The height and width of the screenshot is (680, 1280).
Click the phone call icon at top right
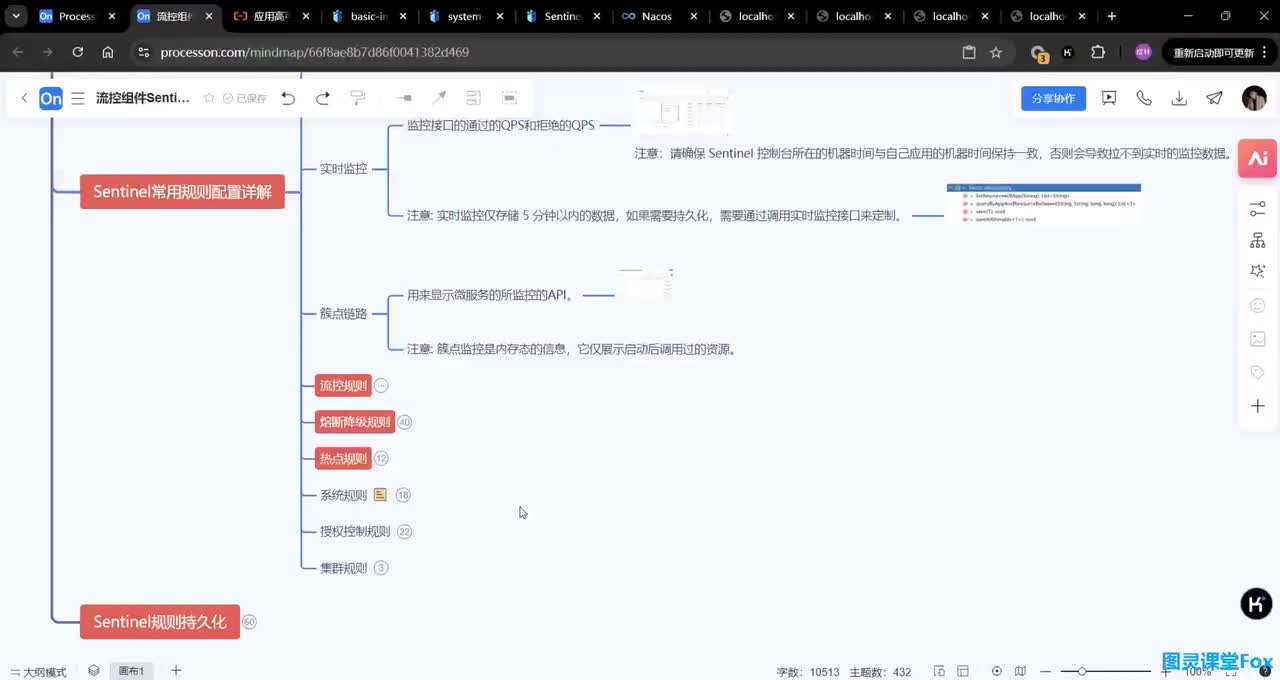1144,98
